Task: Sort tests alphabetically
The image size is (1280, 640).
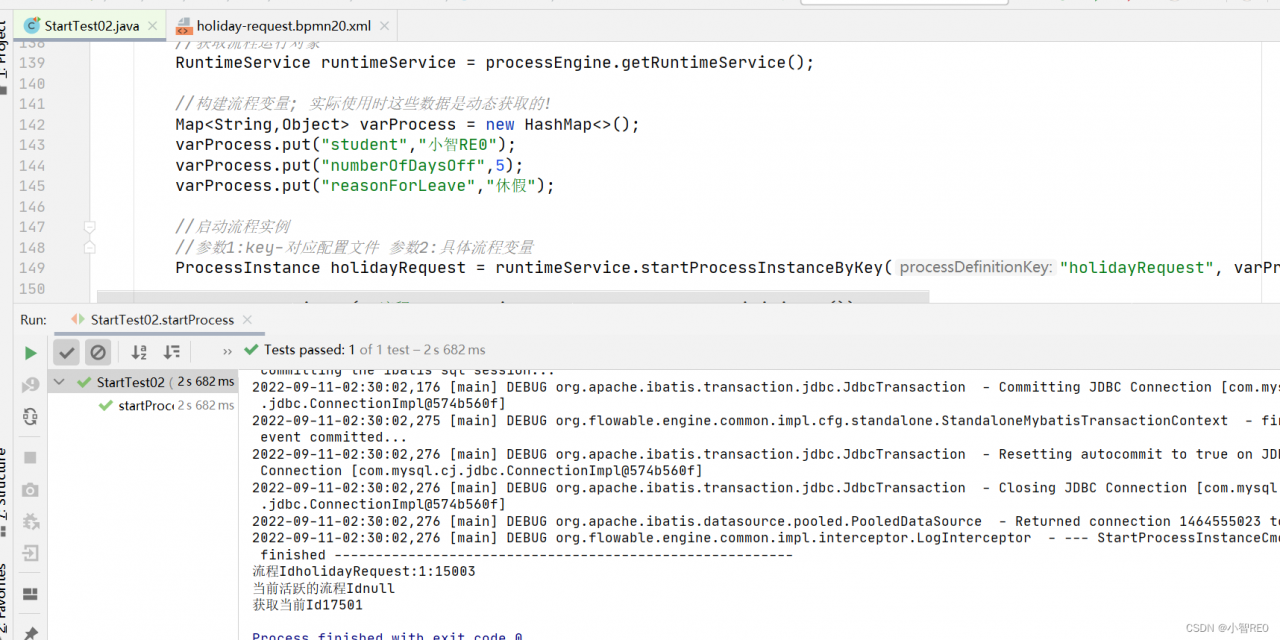Action: point(139,351)
